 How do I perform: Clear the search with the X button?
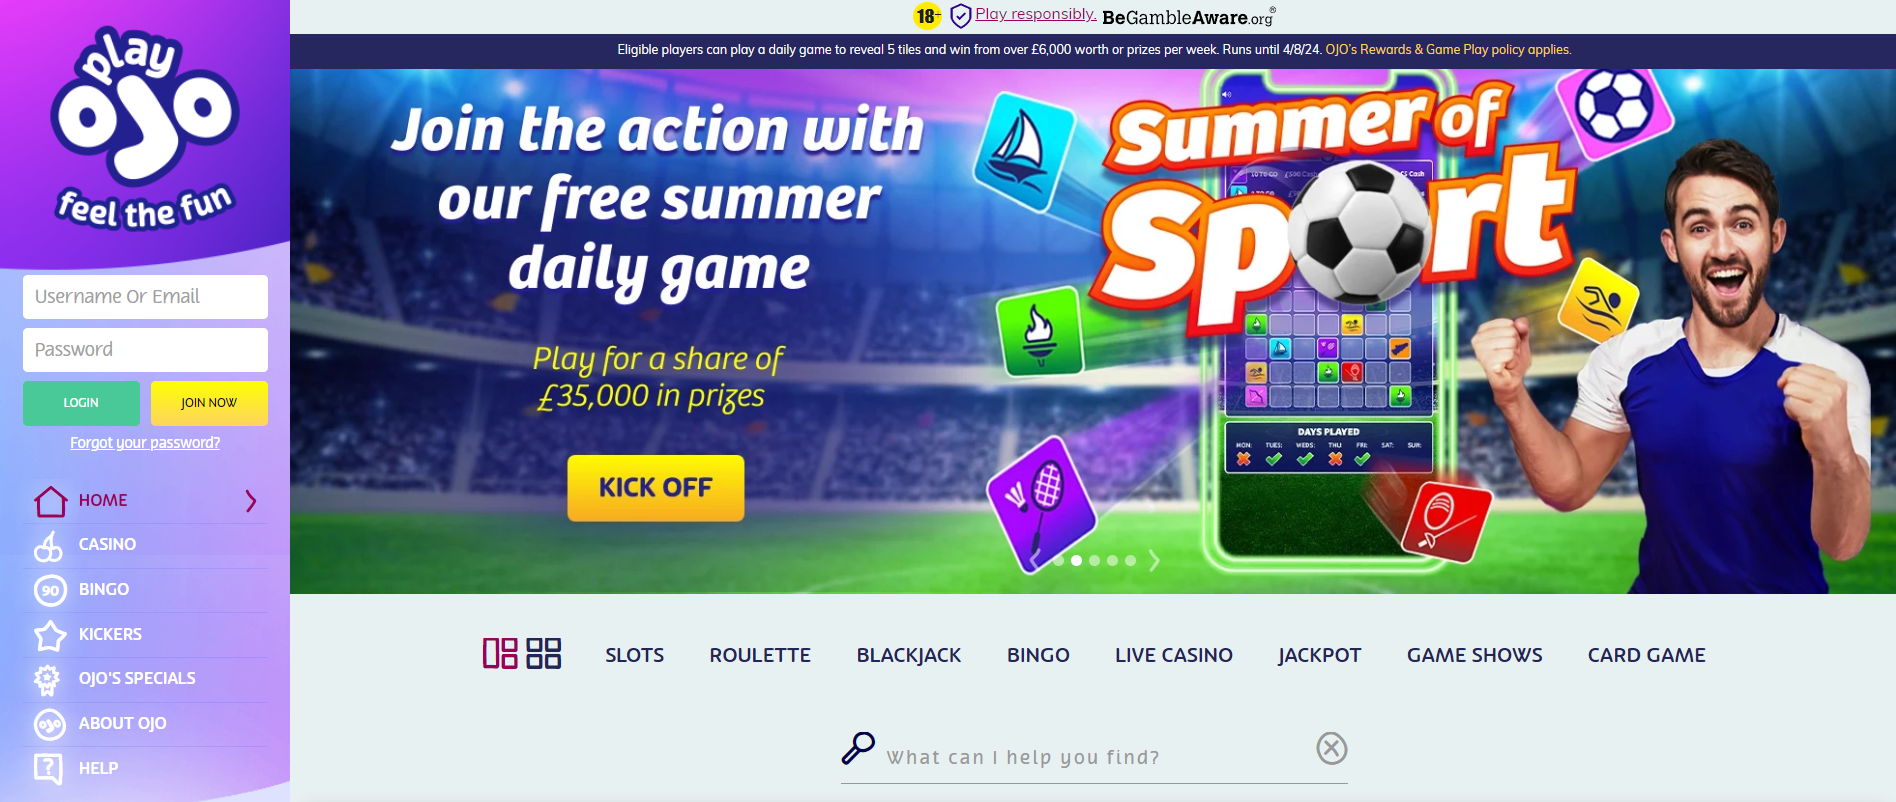coord(1332,748)
